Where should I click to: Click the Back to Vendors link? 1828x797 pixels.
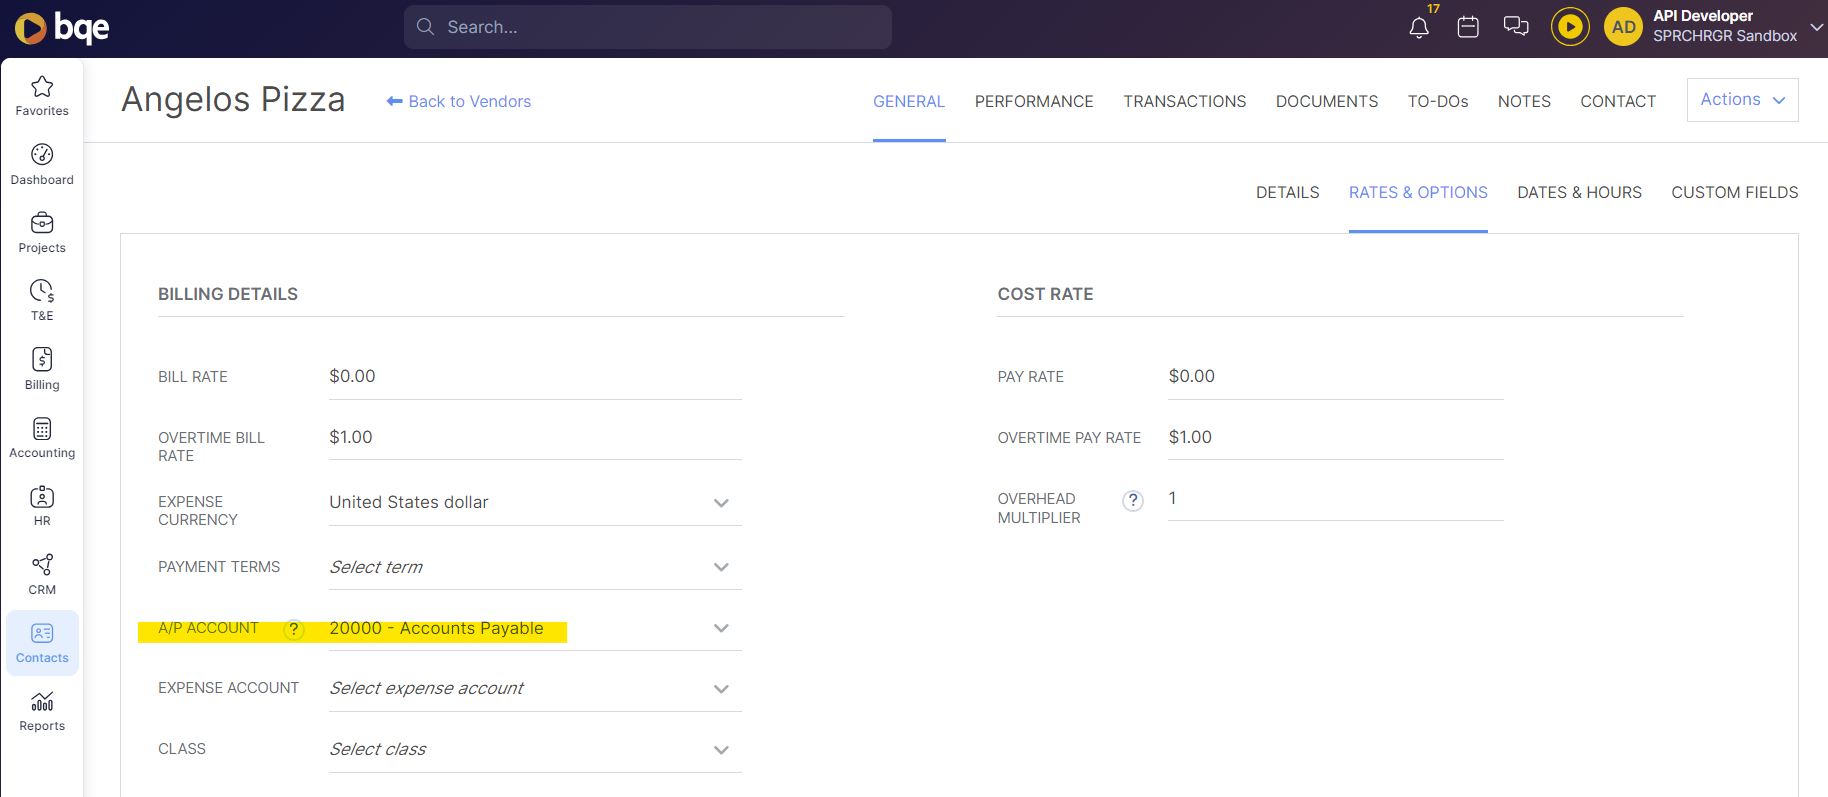(470, 101)
